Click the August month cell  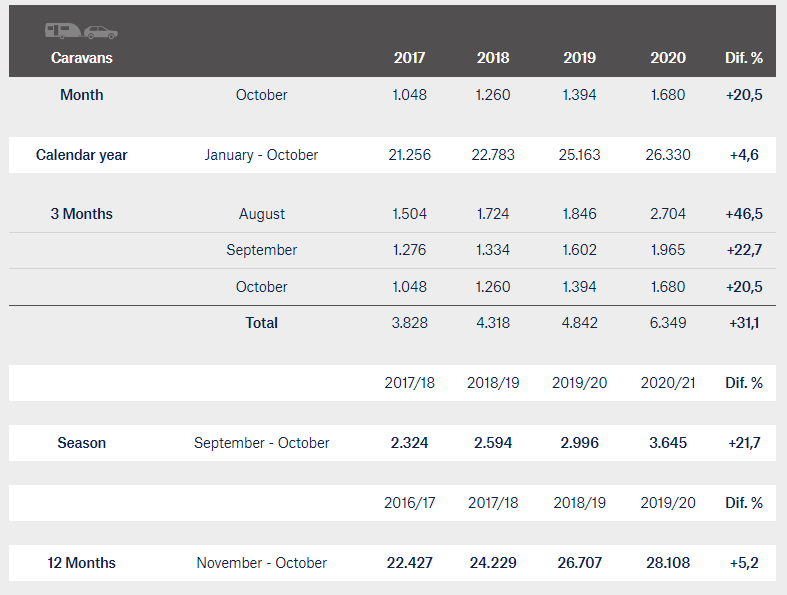(261, 214)
